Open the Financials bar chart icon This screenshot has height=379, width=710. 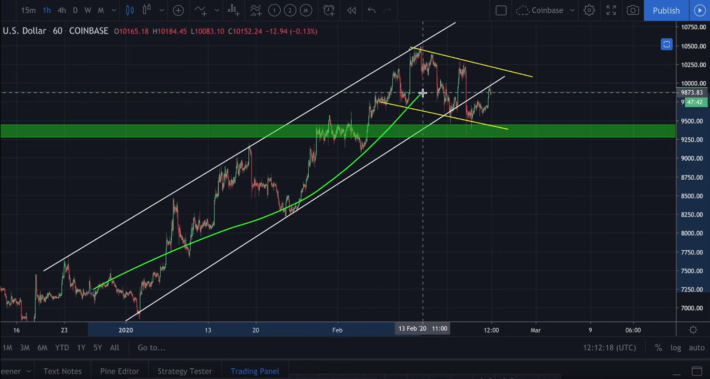tap(234, 10)
